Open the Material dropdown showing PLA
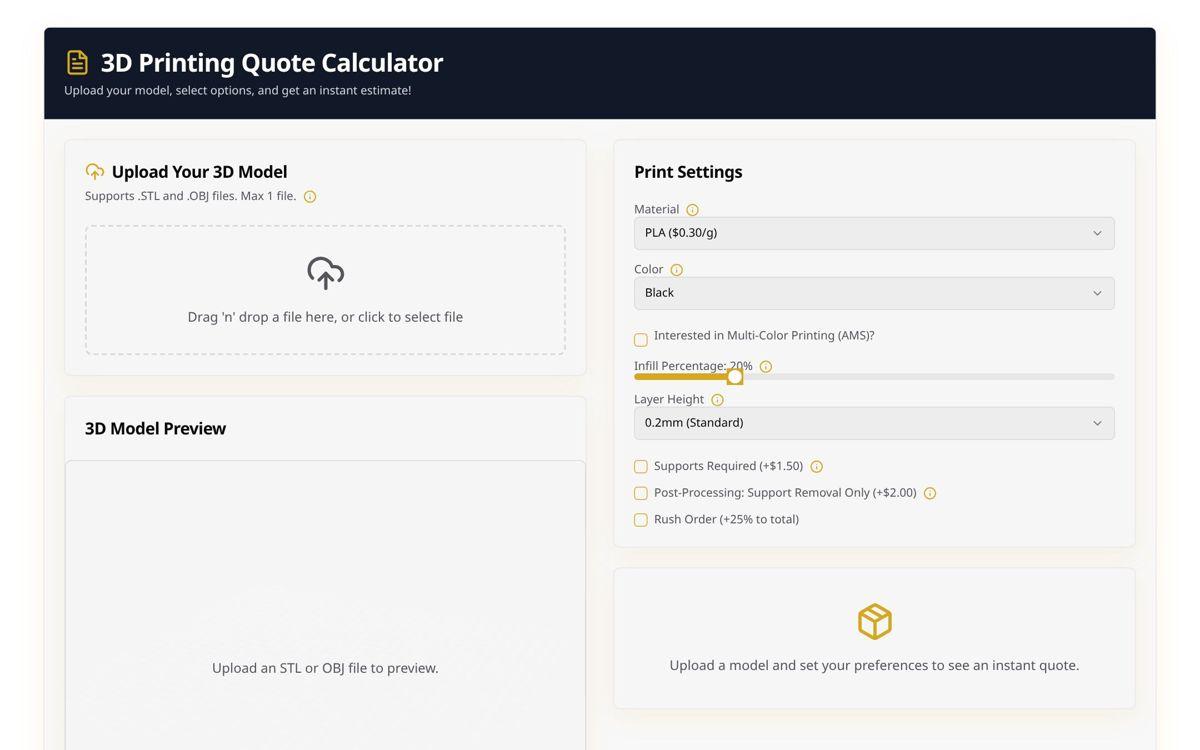Screen dimensions: 1200x750 (874, 233)
